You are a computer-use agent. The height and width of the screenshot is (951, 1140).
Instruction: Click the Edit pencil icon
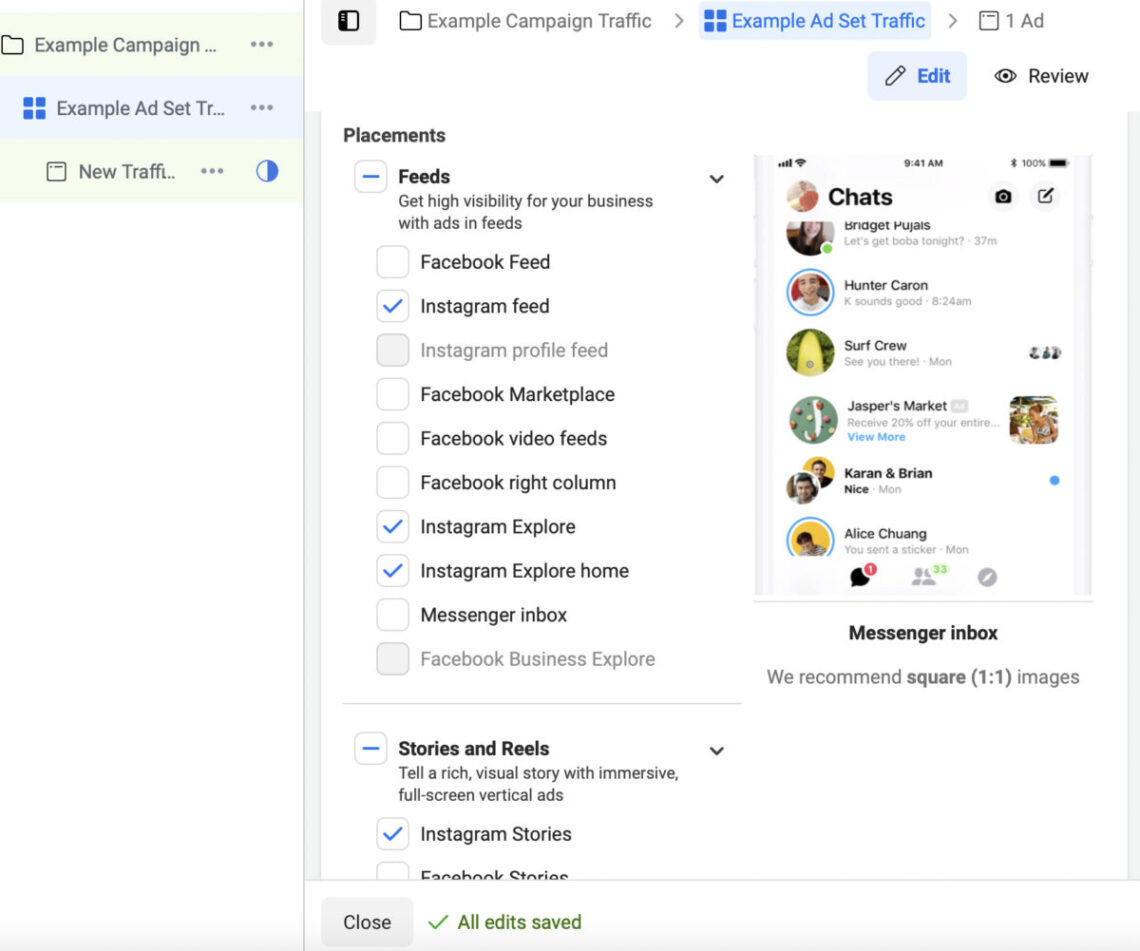896,75
